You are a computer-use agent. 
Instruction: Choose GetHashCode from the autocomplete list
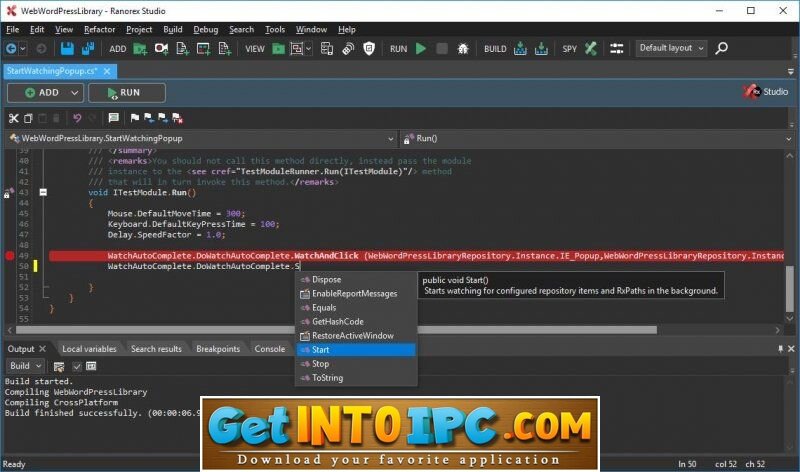(356, 321)
